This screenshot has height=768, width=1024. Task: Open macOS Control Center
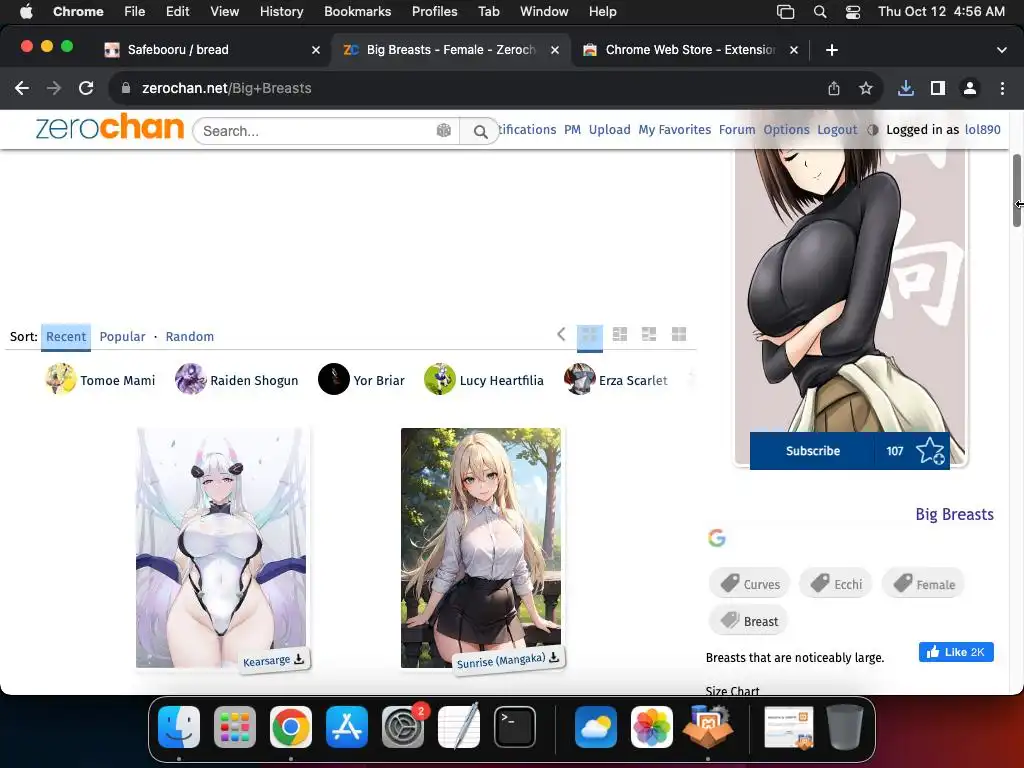pos(852,11)
